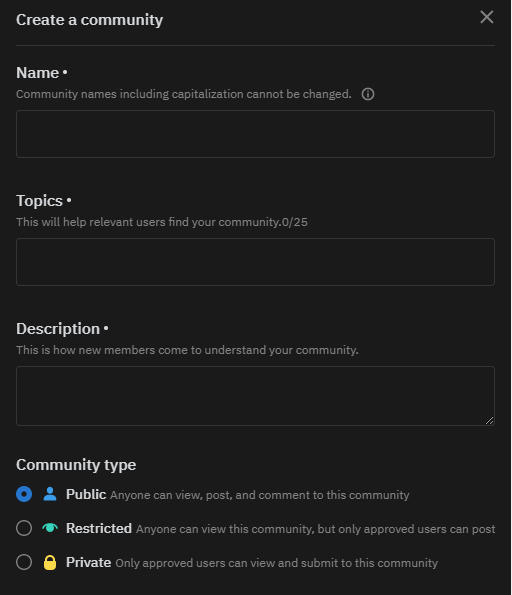Click the yellow lock icon for Private
Viewport: 512px width, 595px height.
pos(50,562)
